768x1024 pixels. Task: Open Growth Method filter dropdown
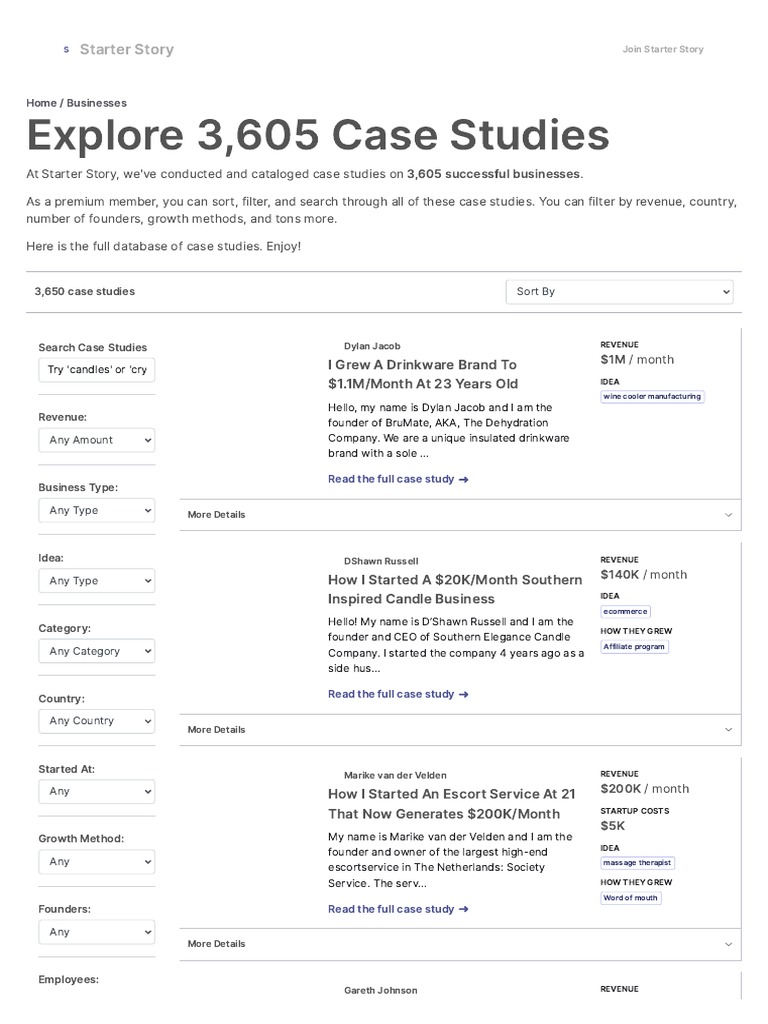[97, 861]
